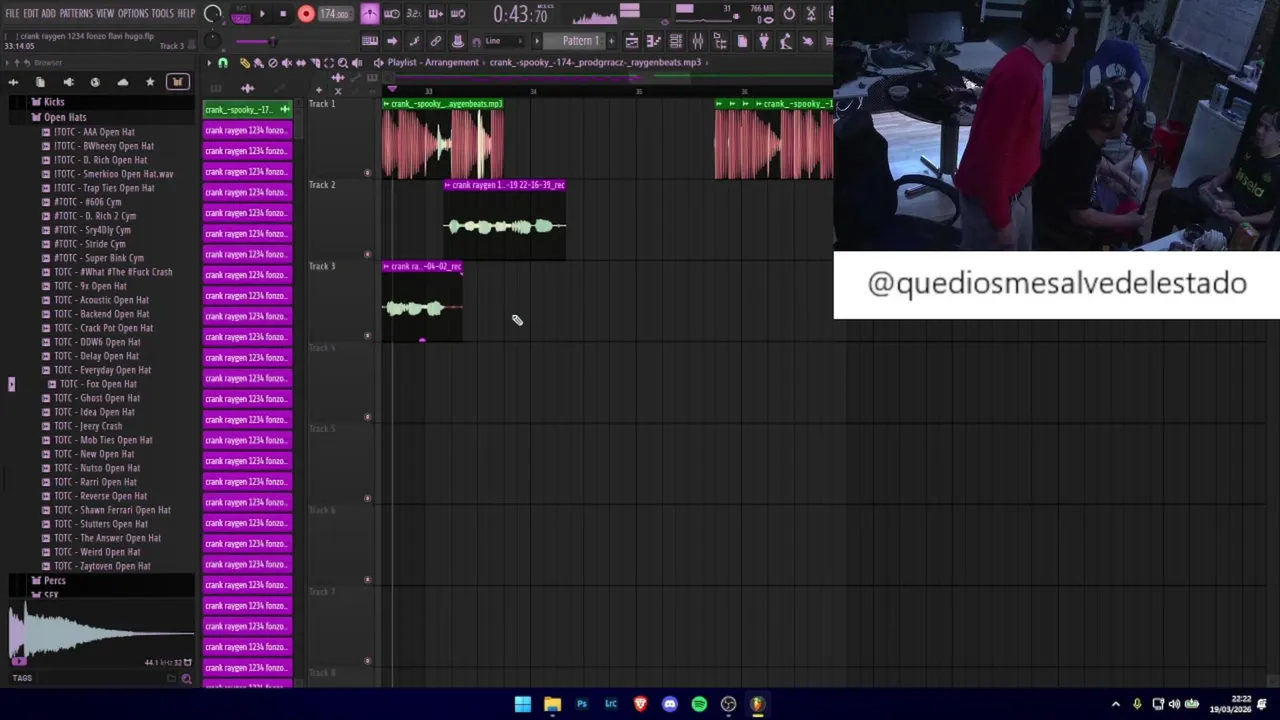This screenshot has height=720, width=1280.
Task: Click the tempo field showing 174
Action: (x=335, y=14)
